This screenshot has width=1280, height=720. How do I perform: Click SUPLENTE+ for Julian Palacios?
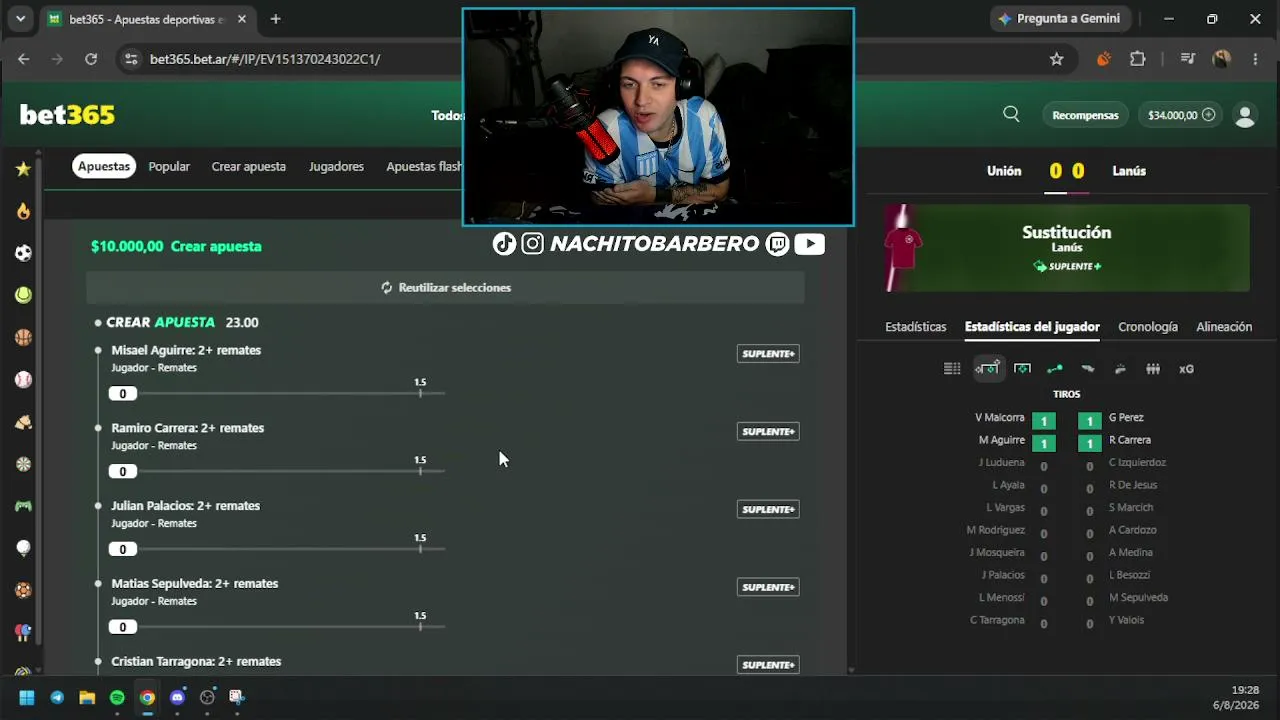(x=768, y=509)
